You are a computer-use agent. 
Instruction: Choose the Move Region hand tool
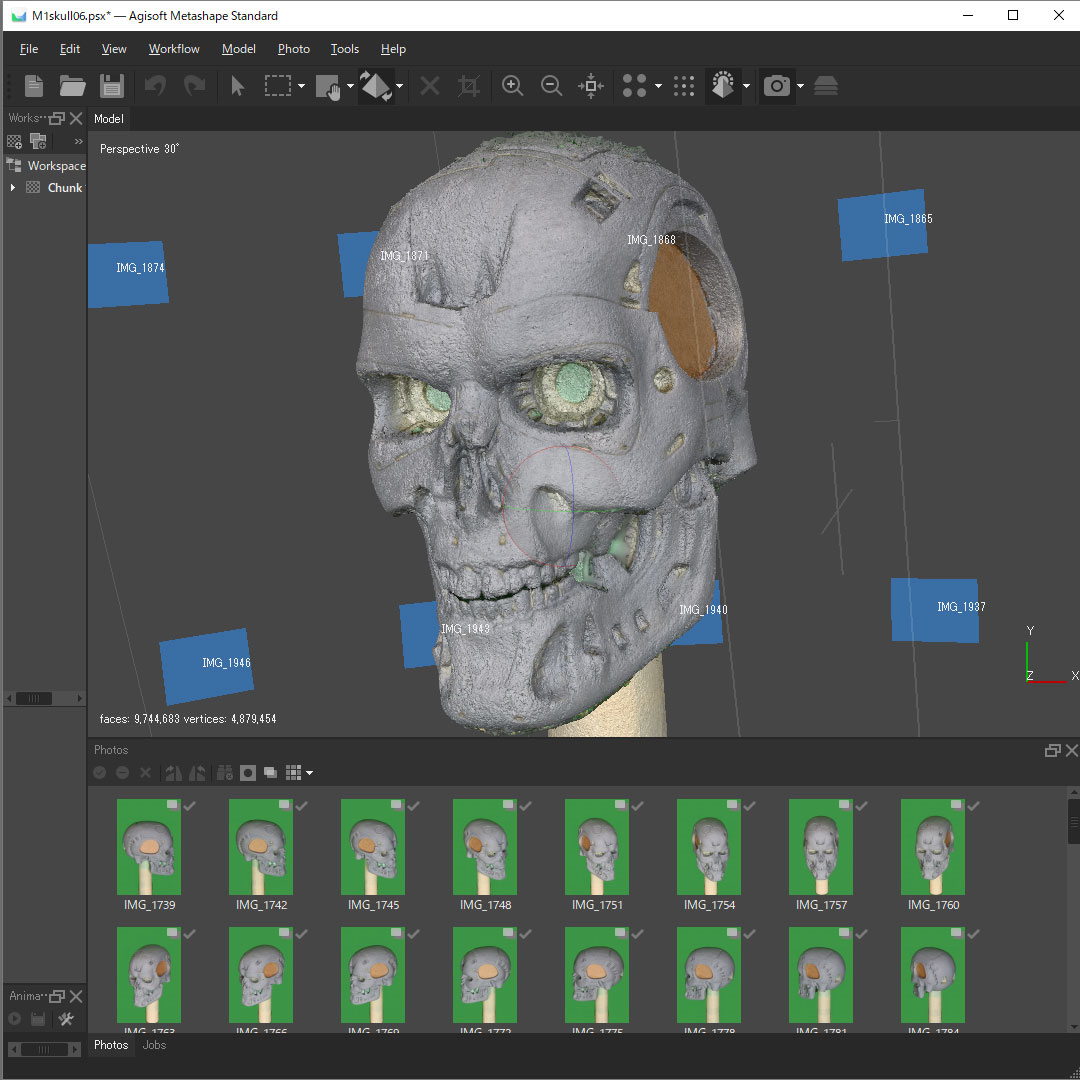point(328,87)
